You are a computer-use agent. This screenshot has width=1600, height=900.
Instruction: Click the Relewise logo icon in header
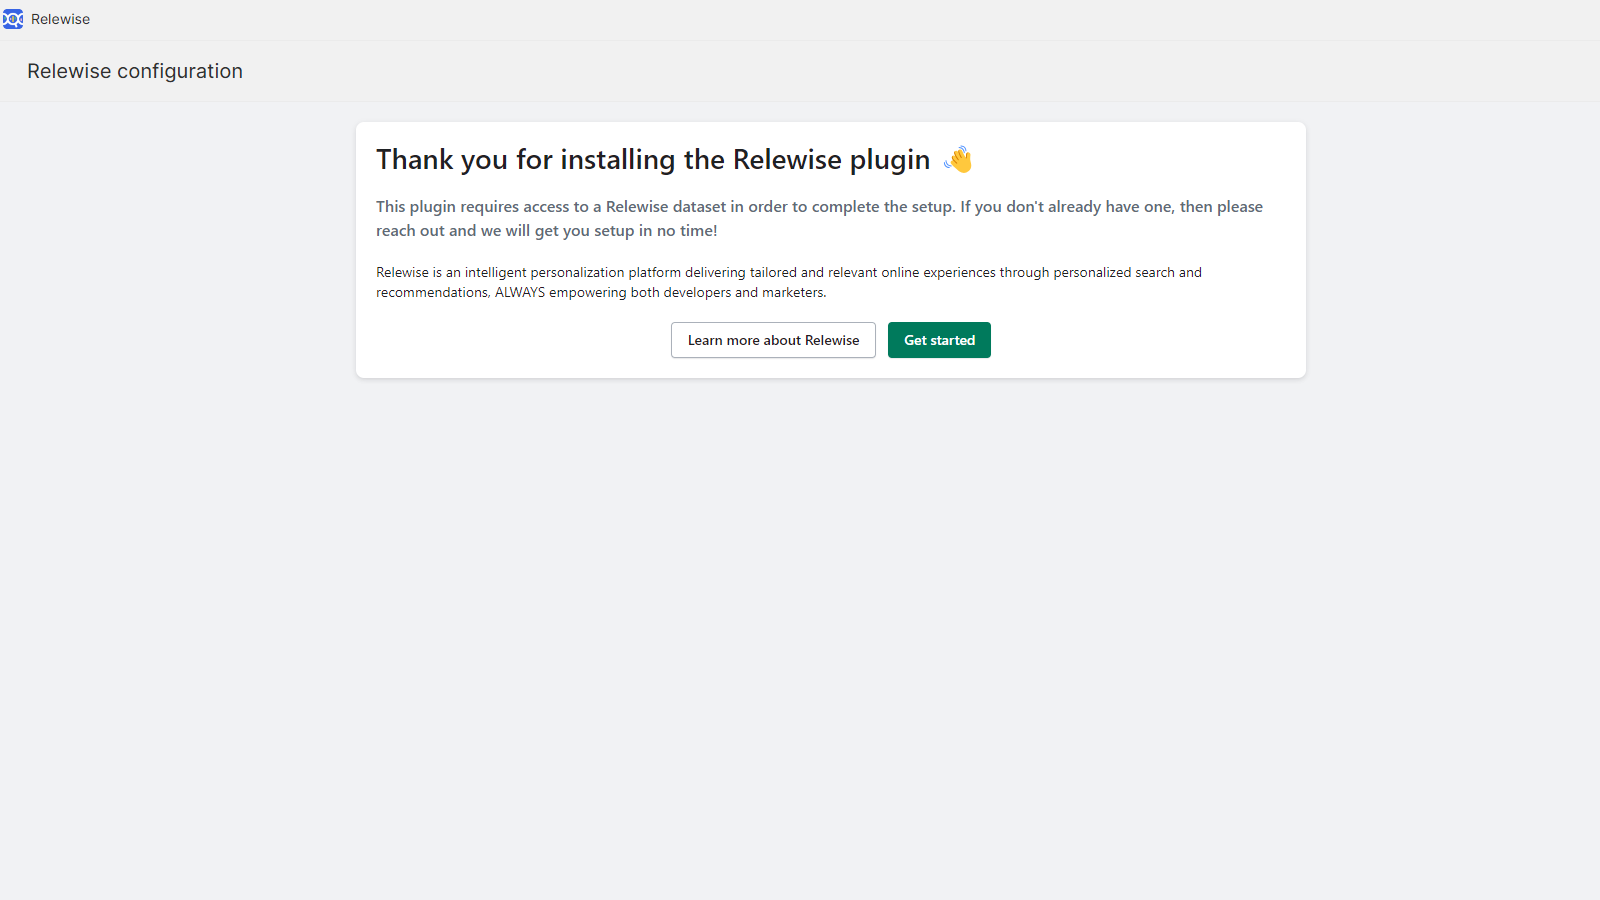[13, 19]
